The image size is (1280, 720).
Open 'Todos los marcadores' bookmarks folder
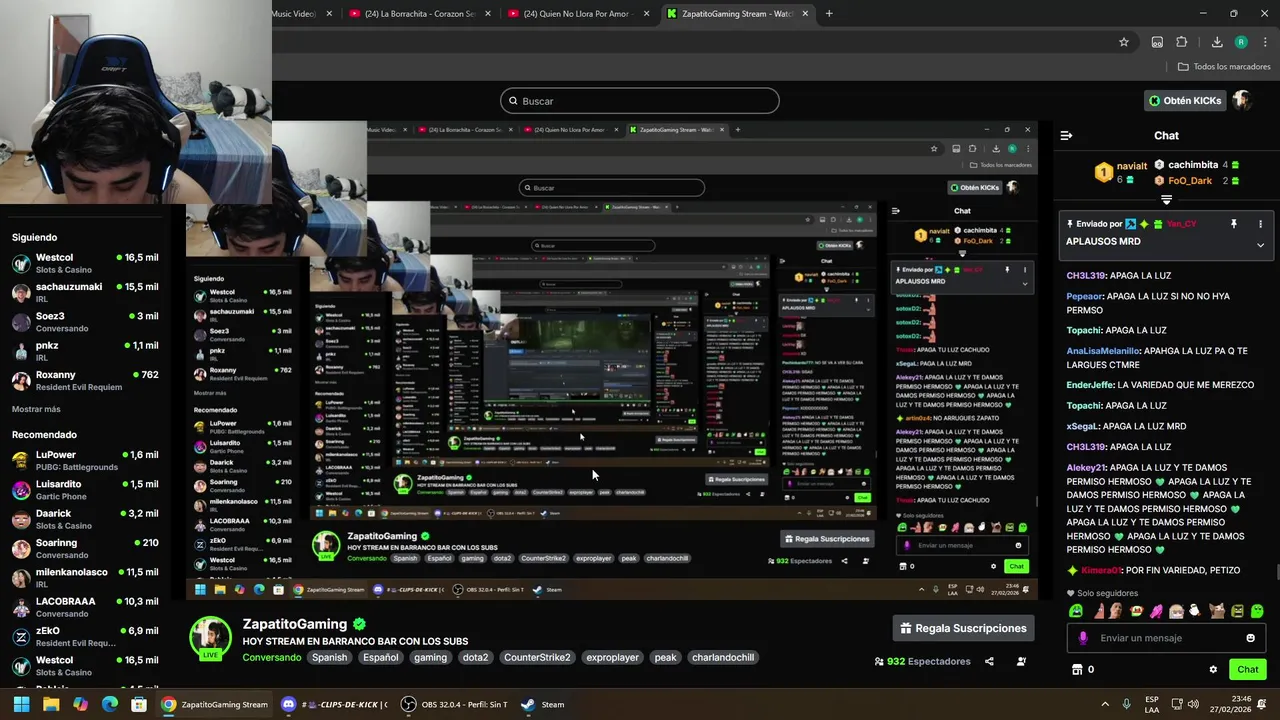click(1223, 67)
